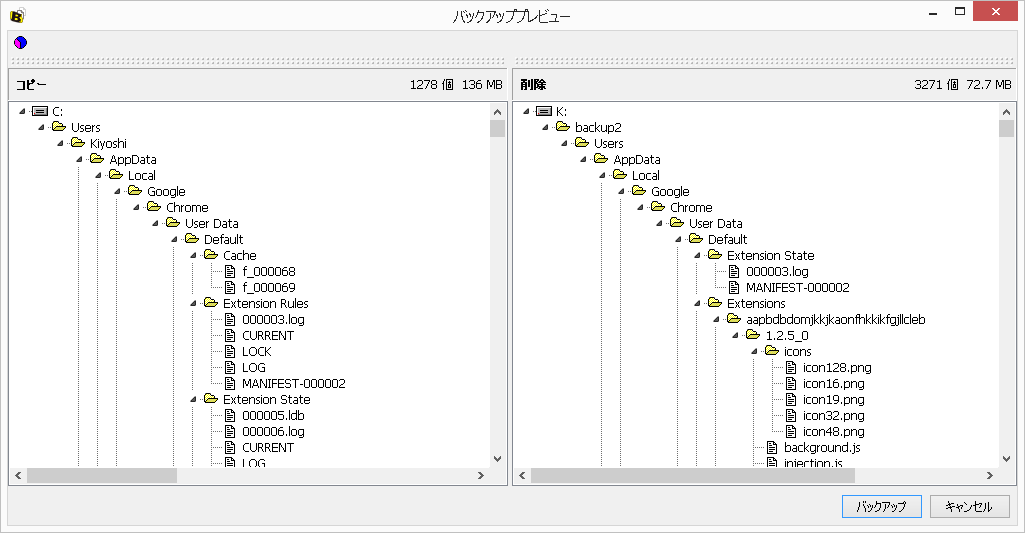Click the 1.2.5_0 folder icon
The image size is (1025, 533).
(x=753, y=335)
